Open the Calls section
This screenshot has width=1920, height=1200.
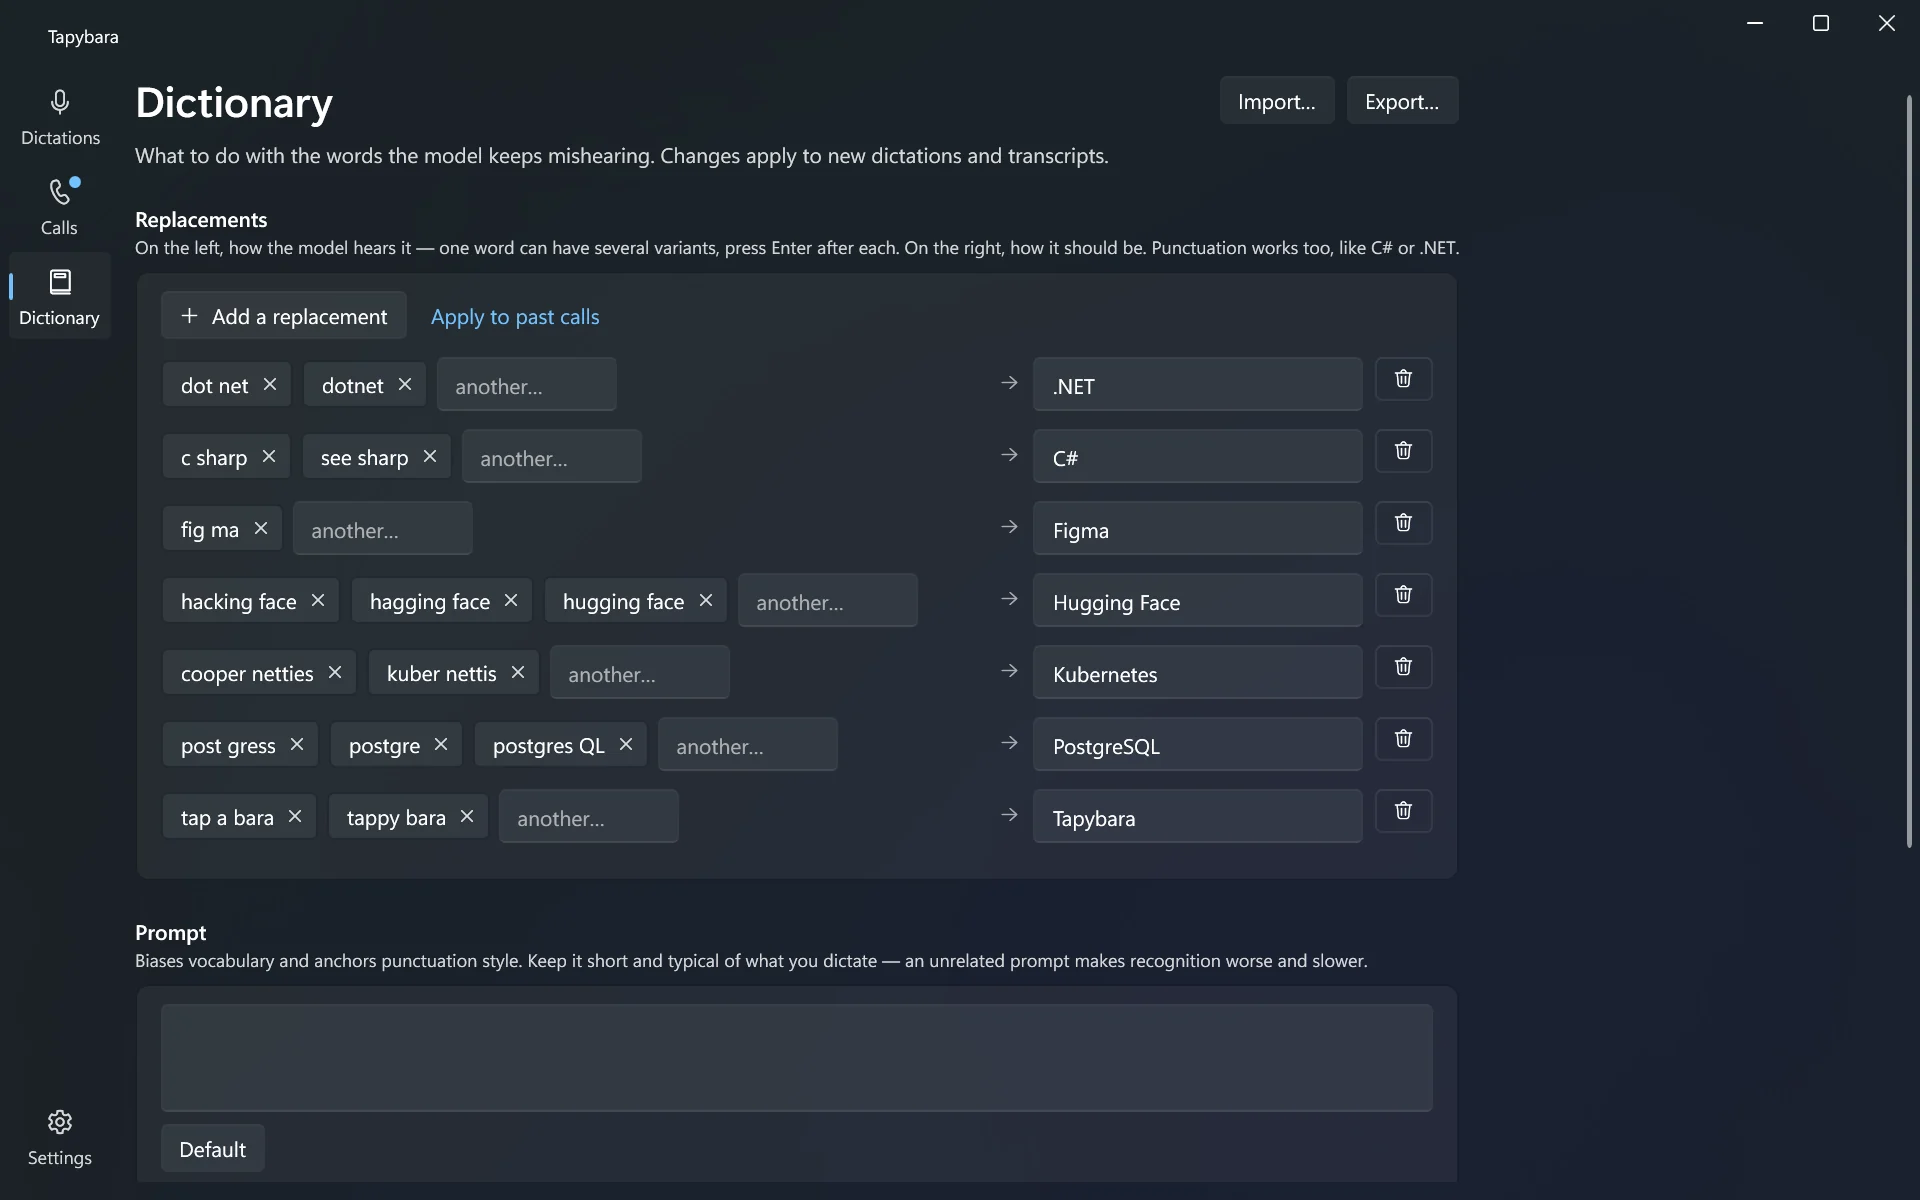[x=60, y=207]
